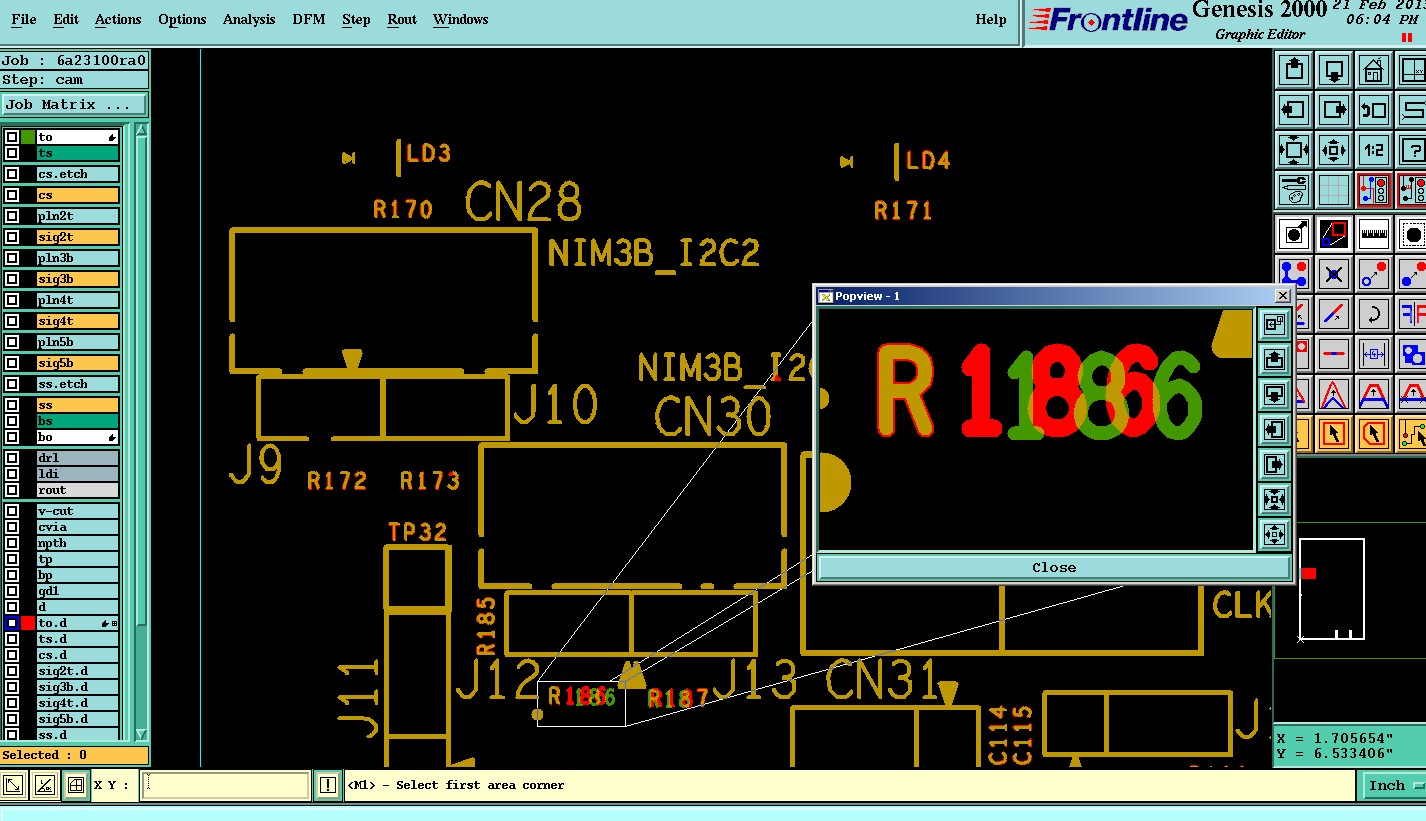Select the rout layer row

point(78,490)
